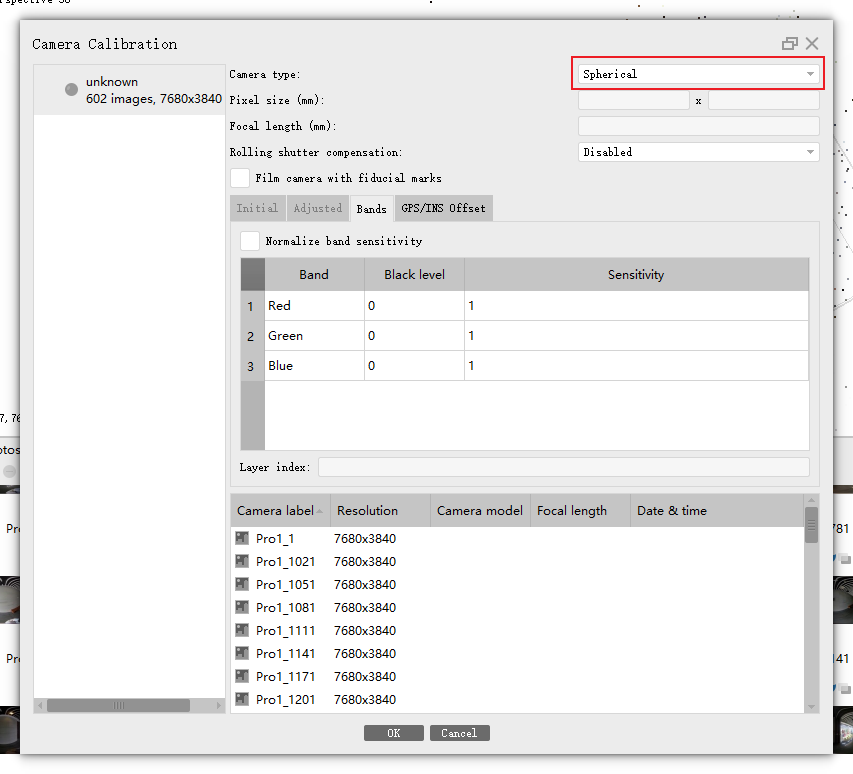Select the unknown camera group entry

click(x=129, y=90)
